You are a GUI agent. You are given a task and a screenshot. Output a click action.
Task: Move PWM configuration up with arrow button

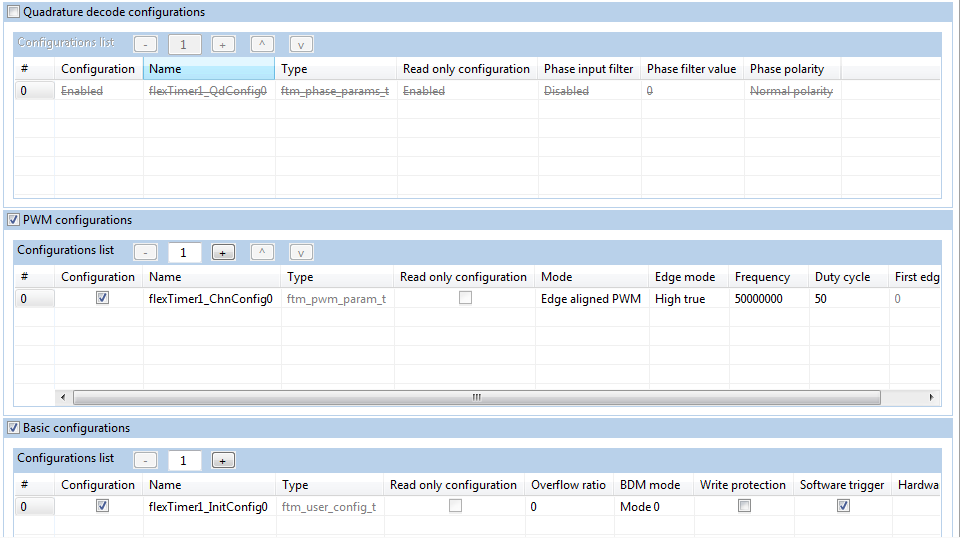coord(262,252)
